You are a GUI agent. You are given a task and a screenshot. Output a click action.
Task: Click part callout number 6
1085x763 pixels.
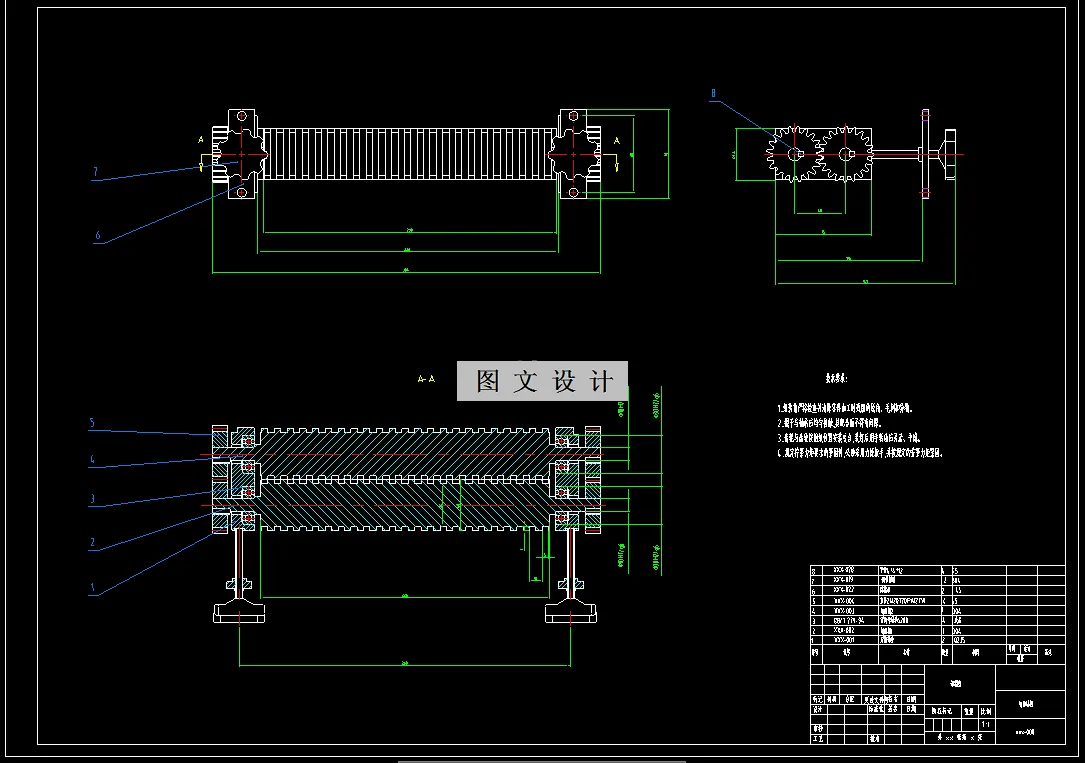(x=98, y=235)
